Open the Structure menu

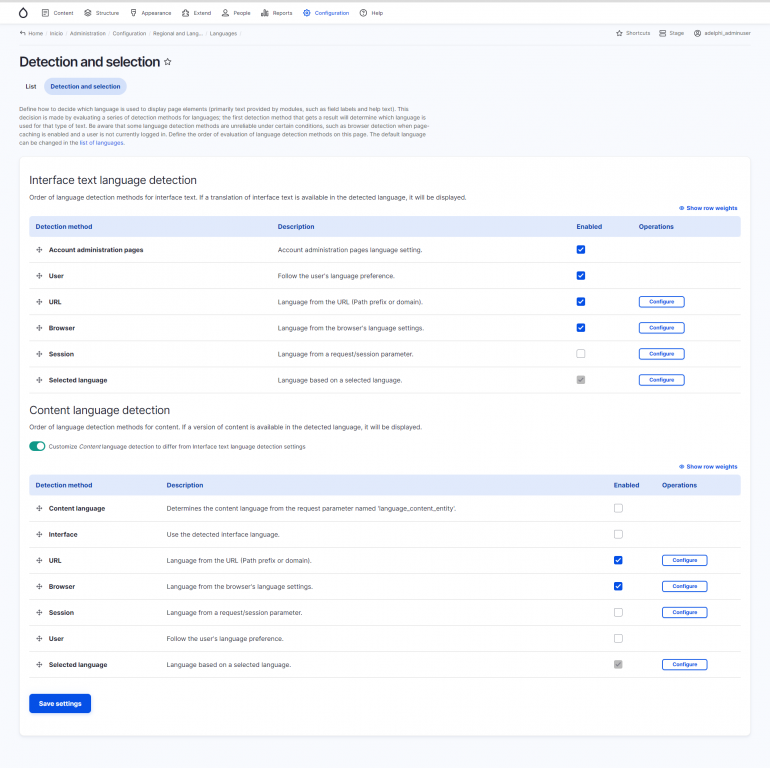tap(100, 13)
